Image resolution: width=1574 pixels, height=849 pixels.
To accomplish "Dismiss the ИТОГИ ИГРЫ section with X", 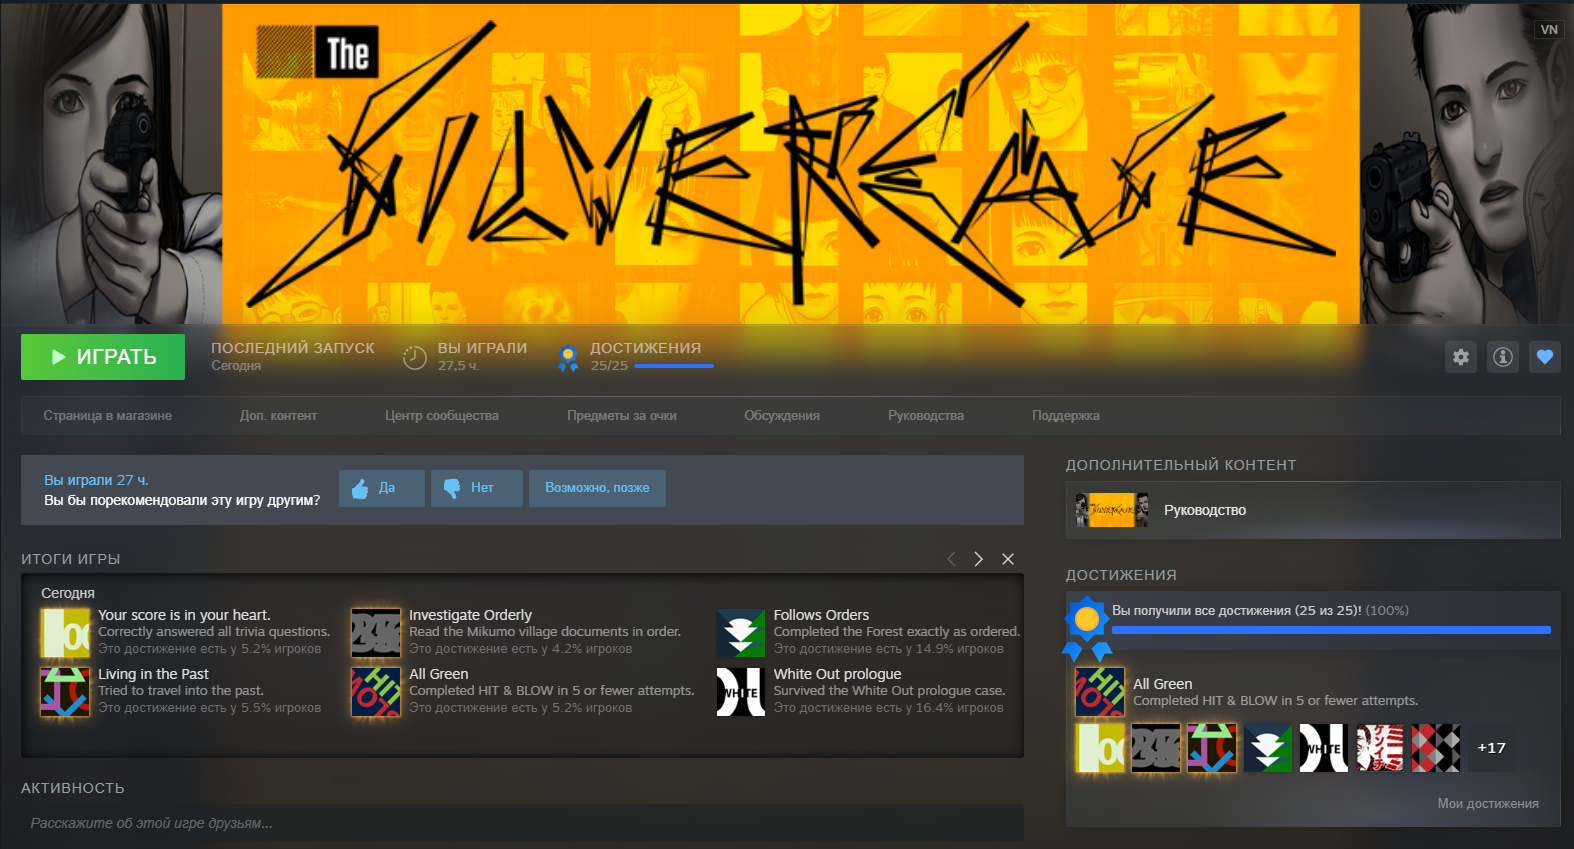I will 1008,559.
